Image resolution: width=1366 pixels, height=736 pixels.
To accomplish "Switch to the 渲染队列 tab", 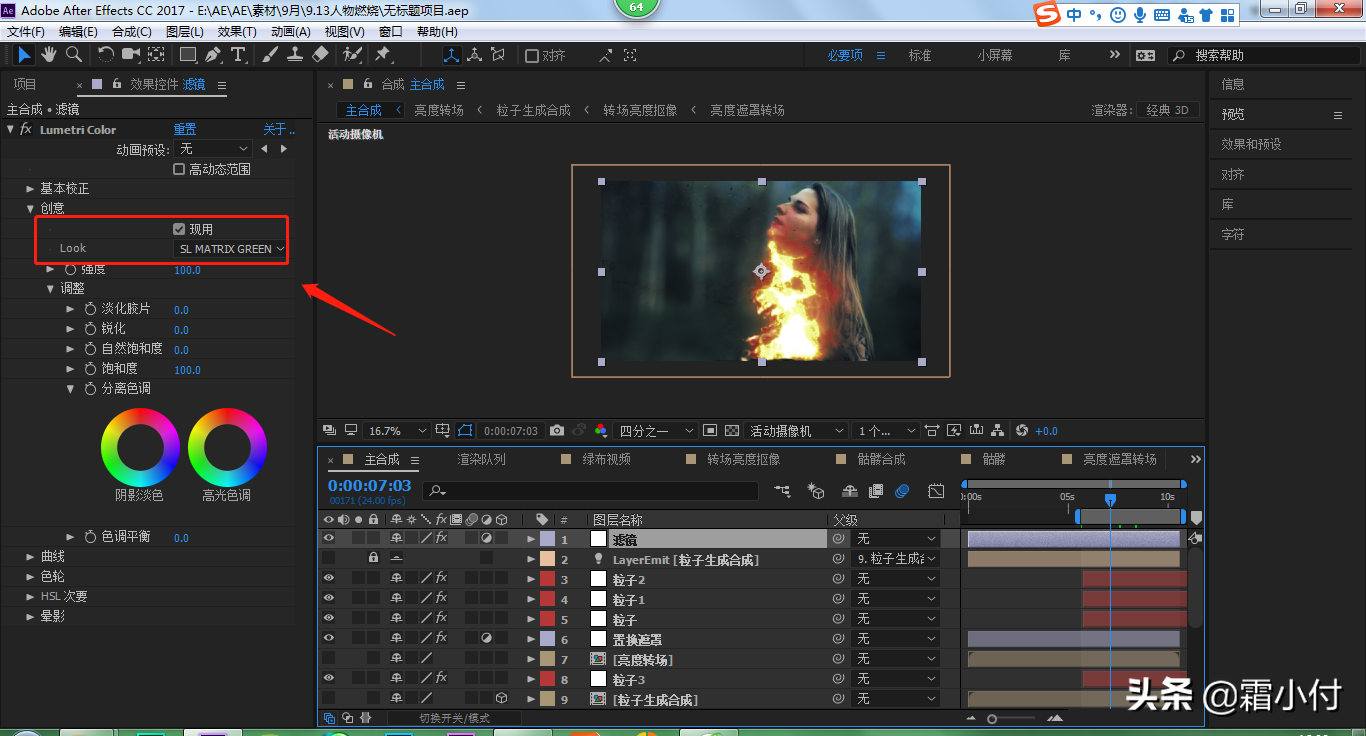I will click(482, 460).
